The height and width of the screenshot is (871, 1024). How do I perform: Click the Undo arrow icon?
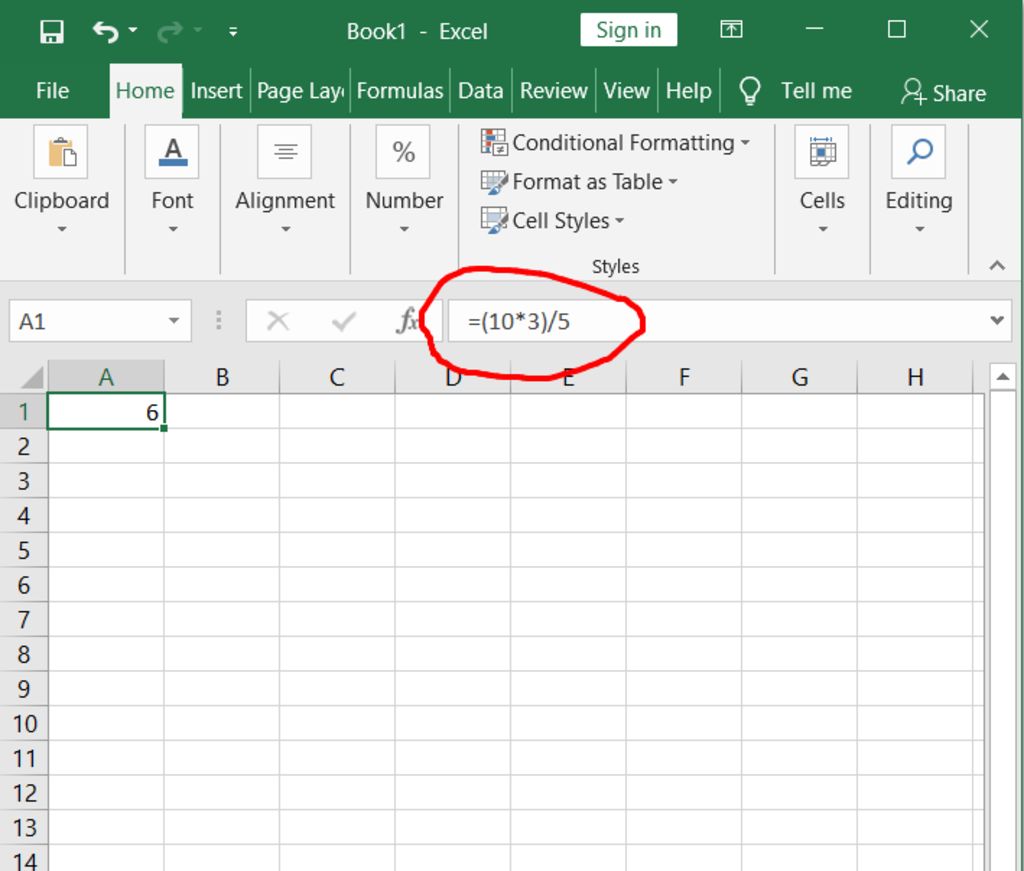[x=106, y=31]
